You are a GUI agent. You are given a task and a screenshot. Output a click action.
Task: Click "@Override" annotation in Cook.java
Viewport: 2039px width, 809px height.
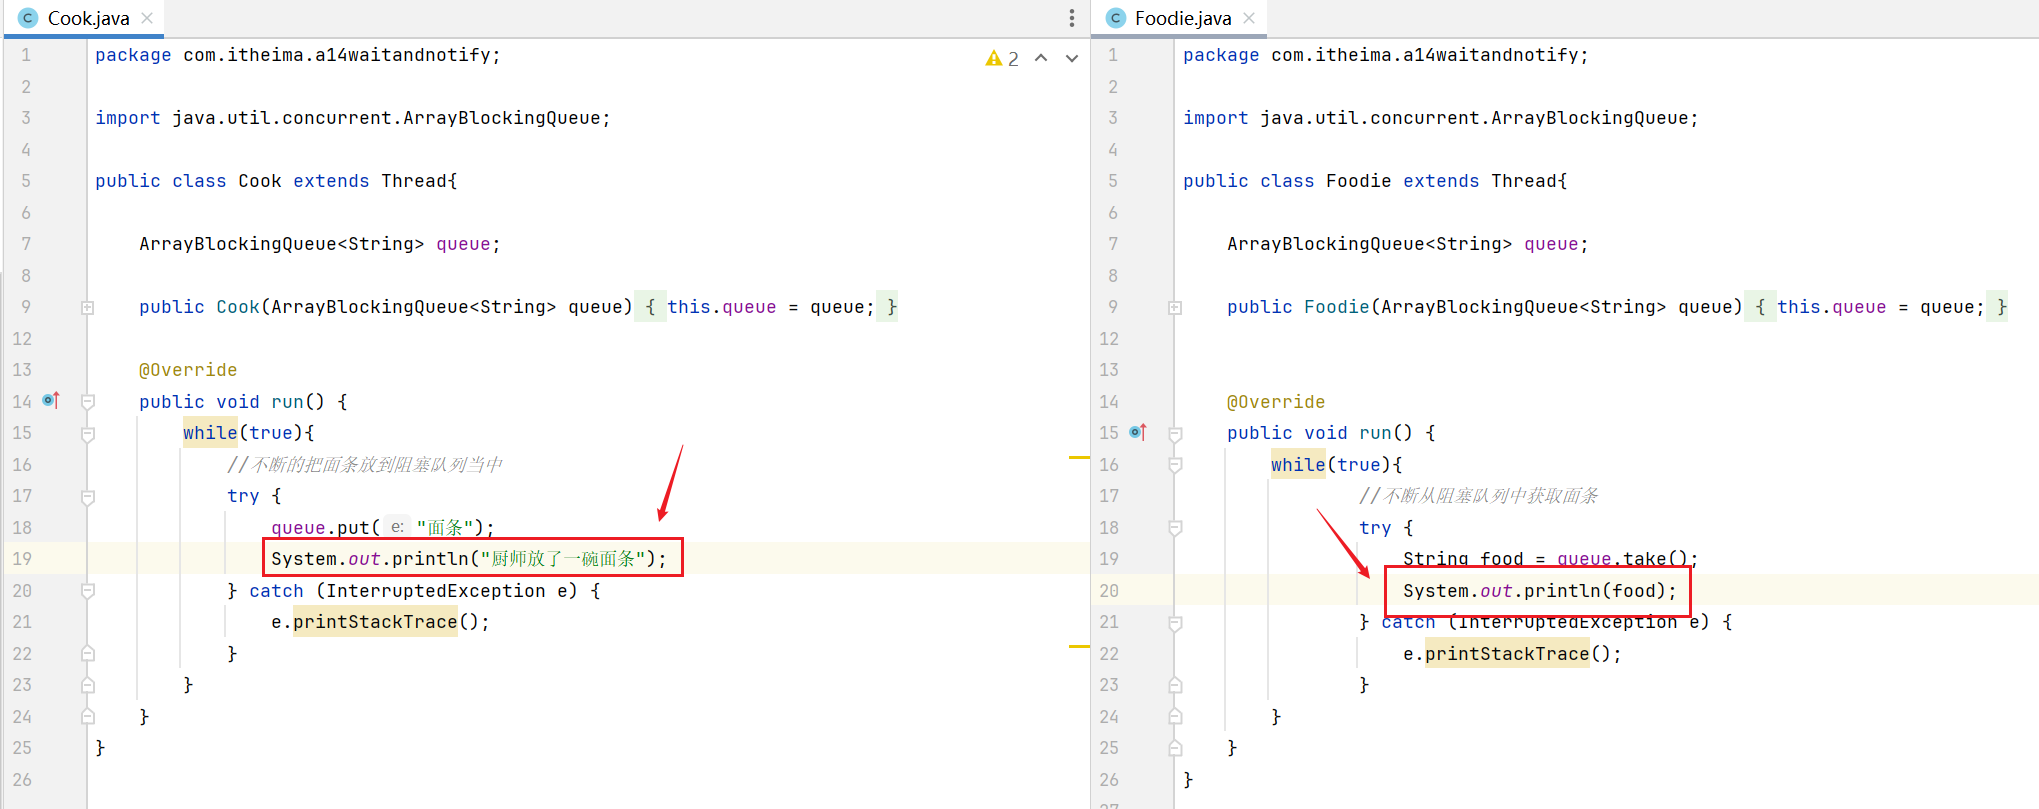188,370
